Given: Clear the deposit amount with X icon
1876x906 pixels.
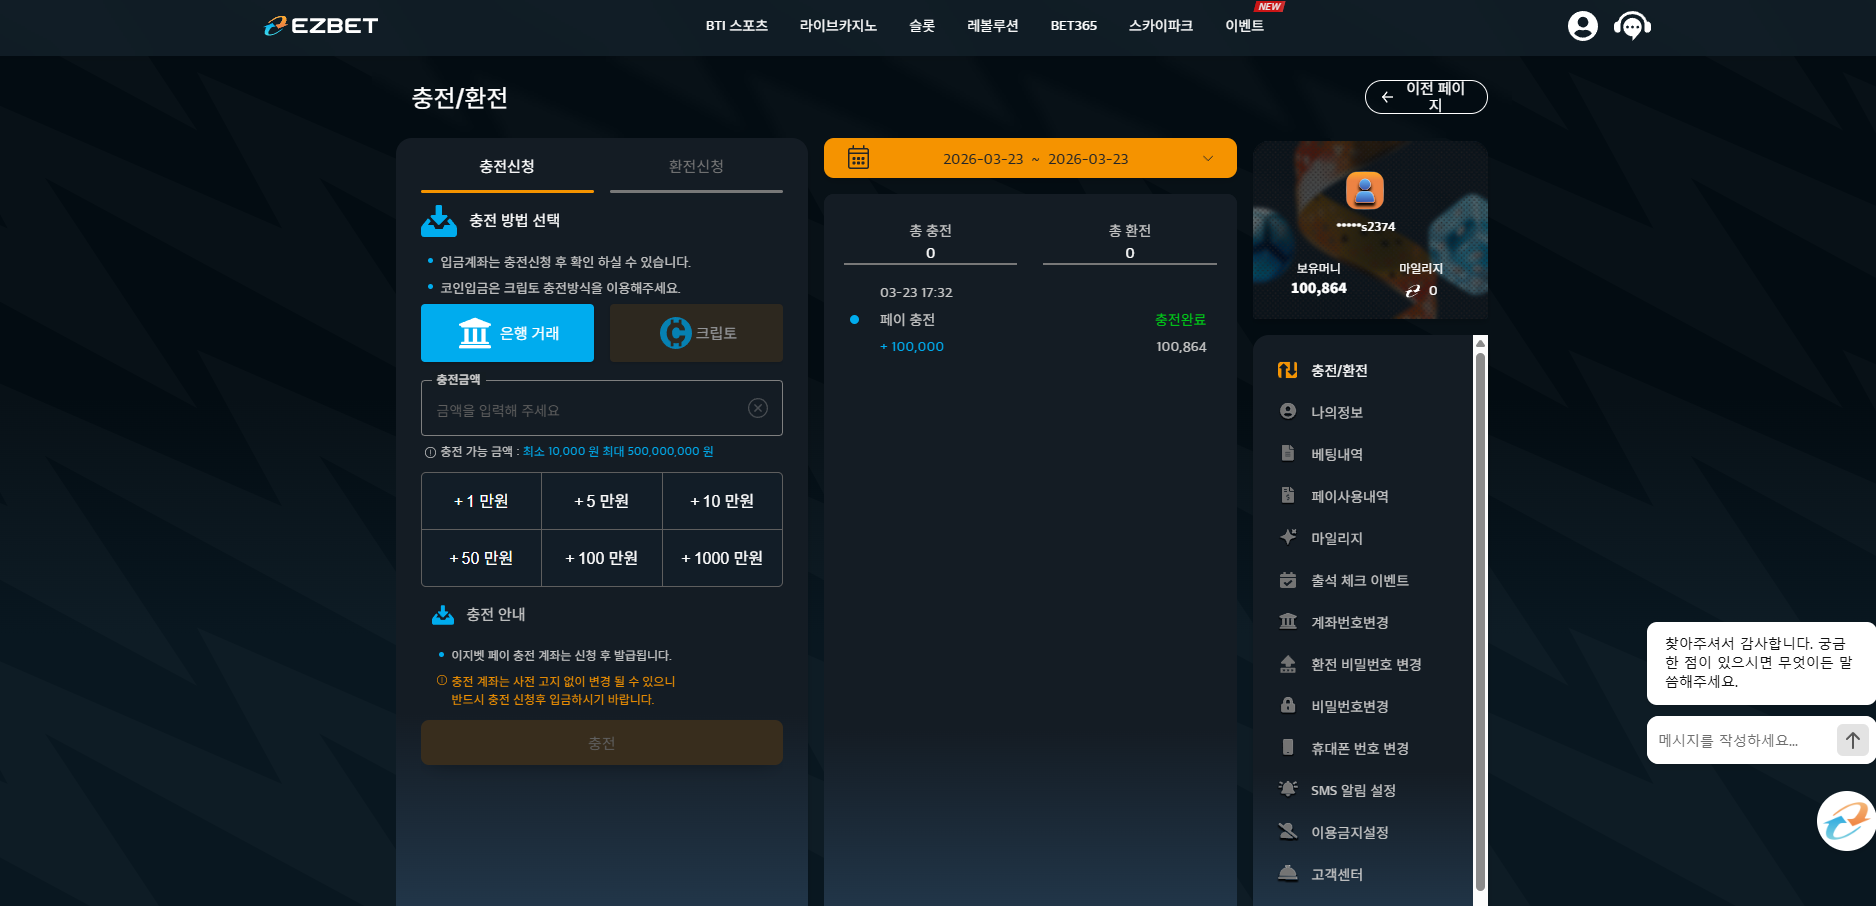Looking at the screenshot, I should pos(758,408).
